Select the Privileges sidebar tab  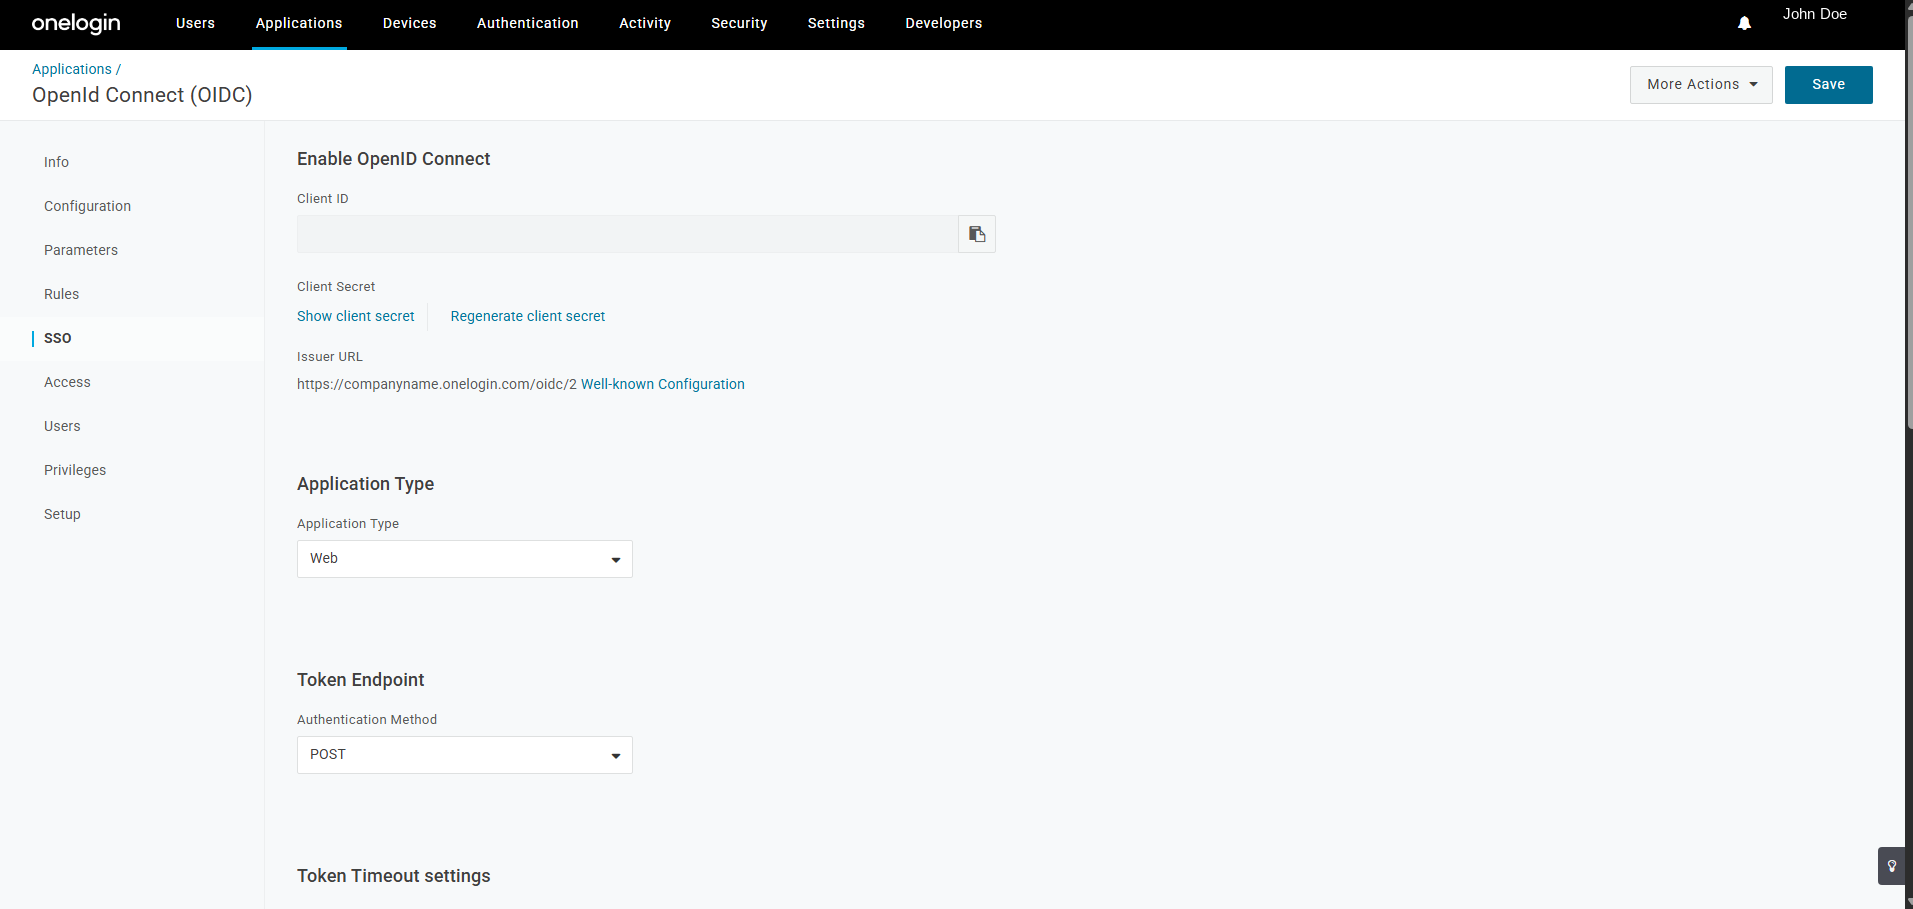[75, 470]
